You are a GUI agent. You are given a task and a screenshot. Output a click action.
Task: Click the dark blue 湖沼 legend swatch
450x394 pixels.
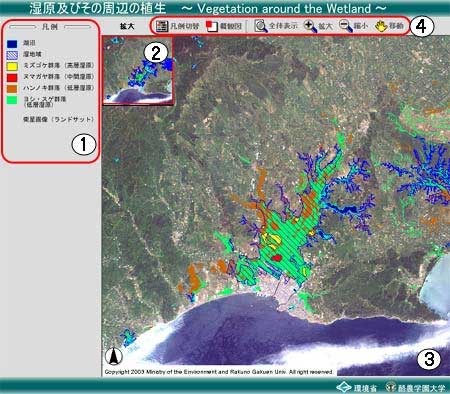12,44
